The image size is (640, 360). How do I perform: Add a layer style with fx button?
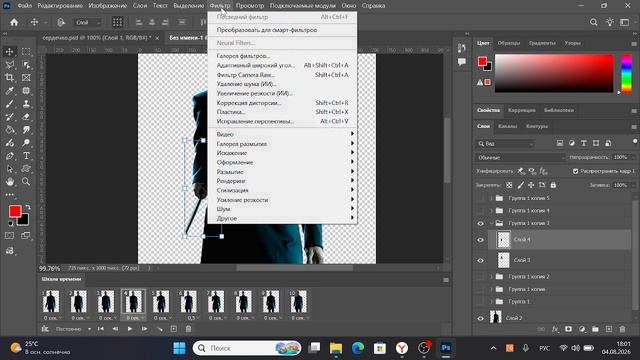pos(555,329)
